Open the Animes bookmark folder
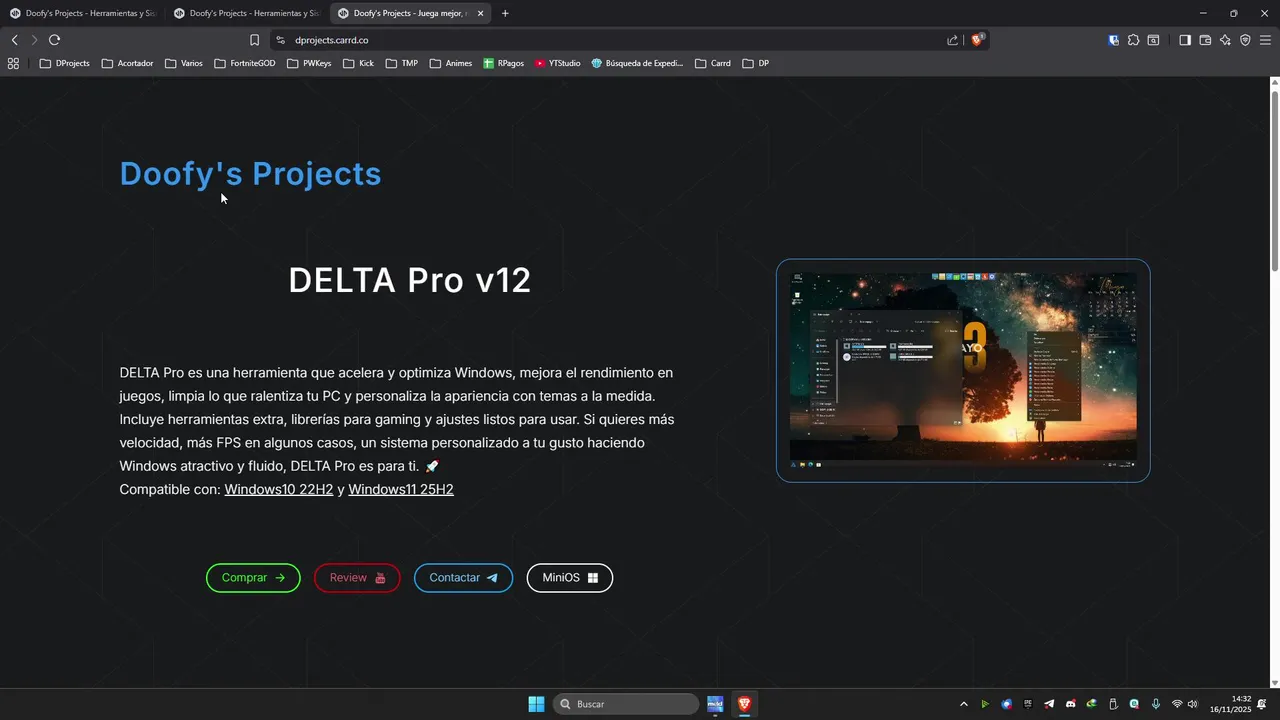This screenshot has width=1280, height=720. [x=451, y=63]
